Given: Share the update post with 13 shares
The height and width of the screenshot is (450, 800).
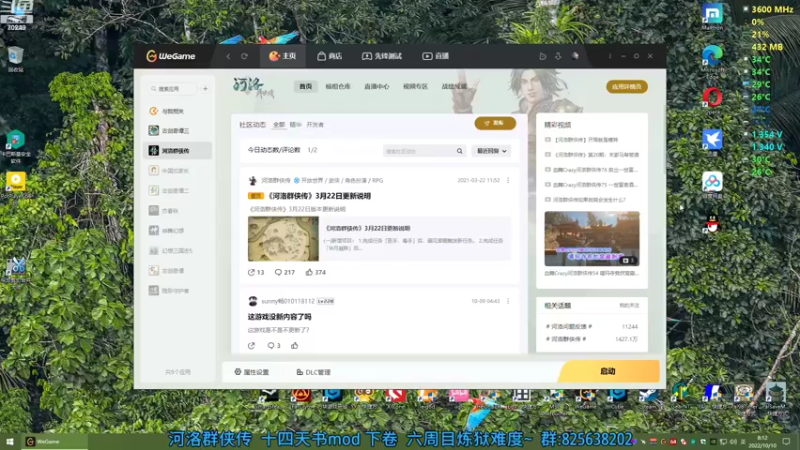Looking at the screenshot, I should click(256, 272).
